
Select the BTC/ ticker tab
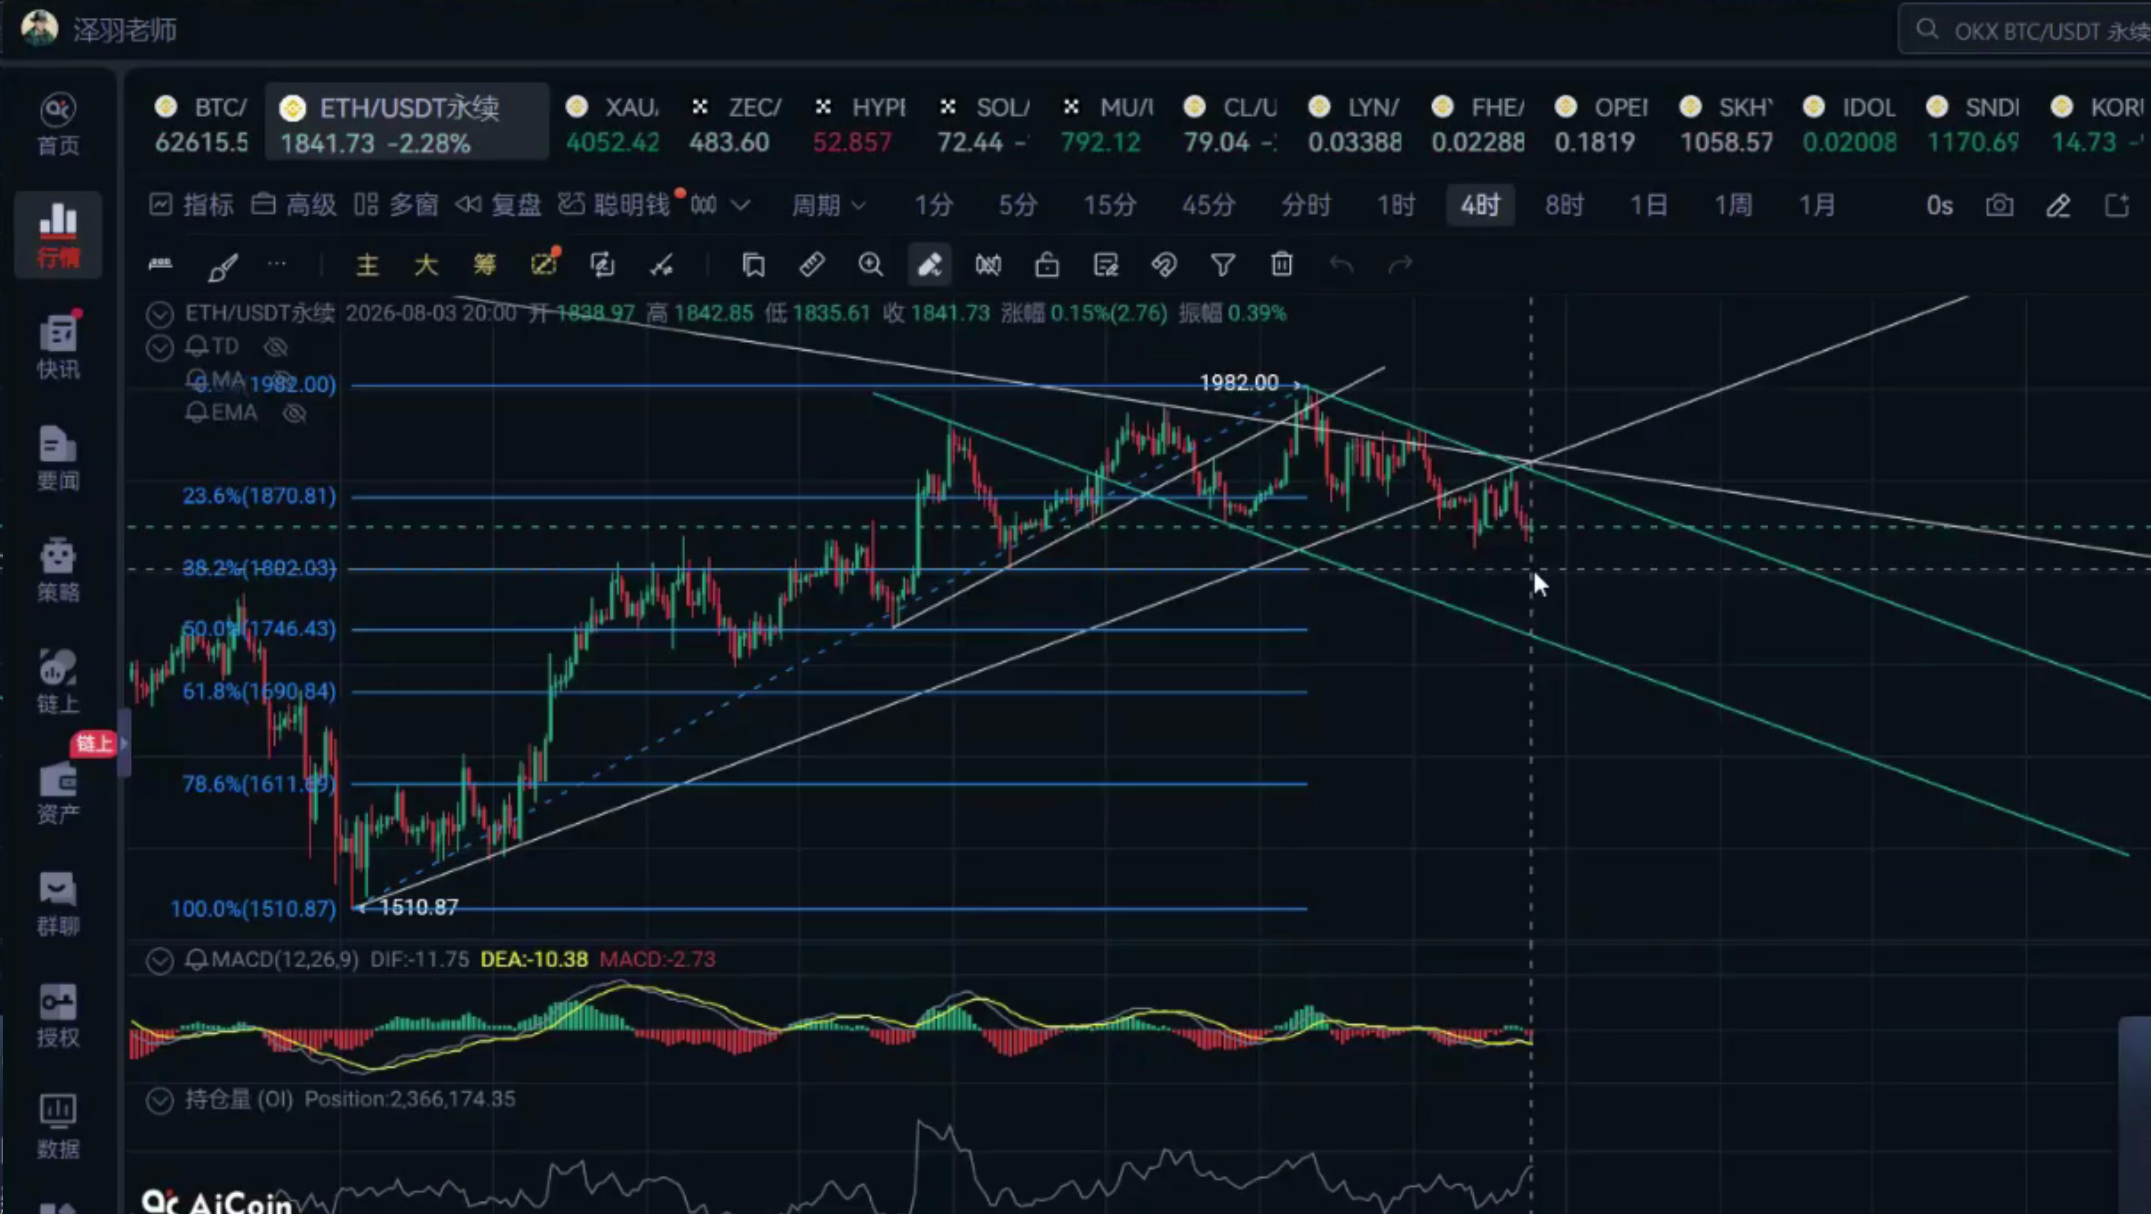coord(202,123)
